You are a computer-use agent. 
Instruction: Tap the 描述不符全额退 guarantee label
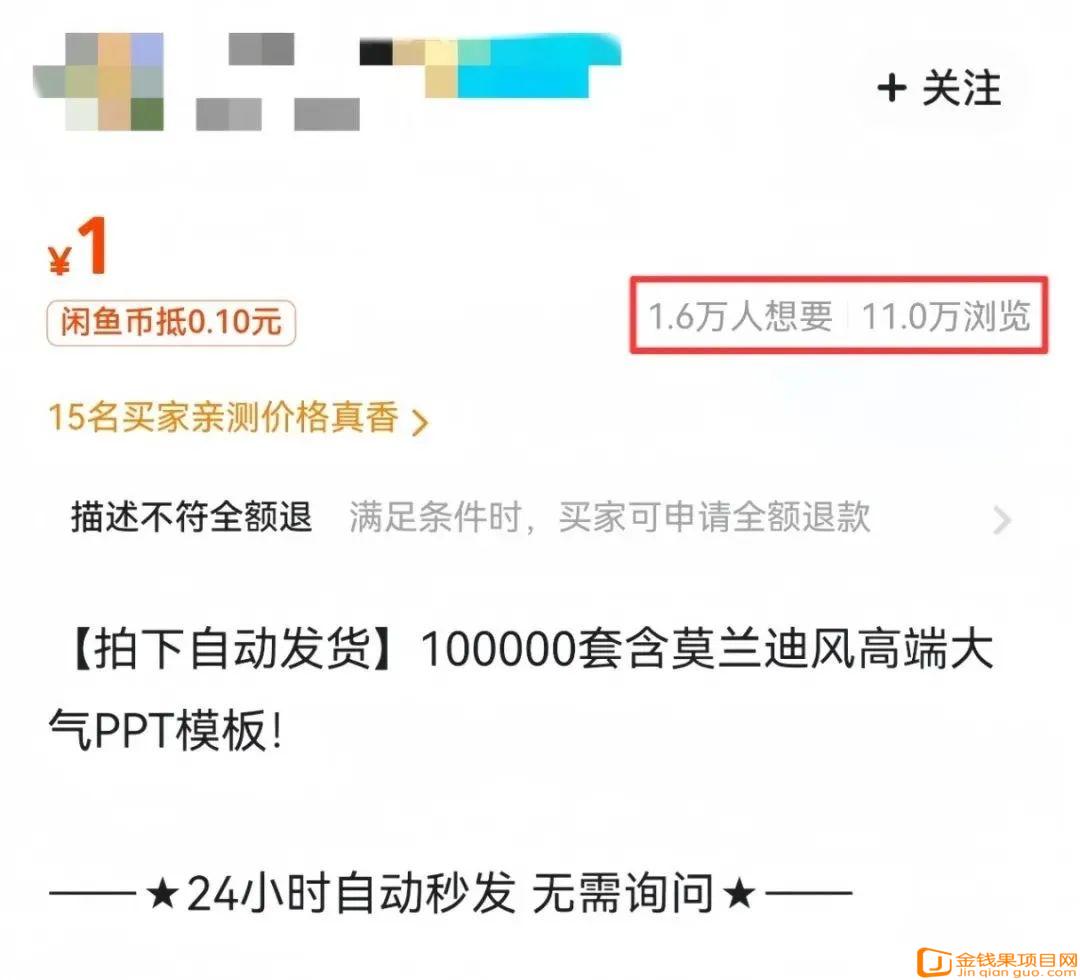pyautogui.click(x=191, y=517)
